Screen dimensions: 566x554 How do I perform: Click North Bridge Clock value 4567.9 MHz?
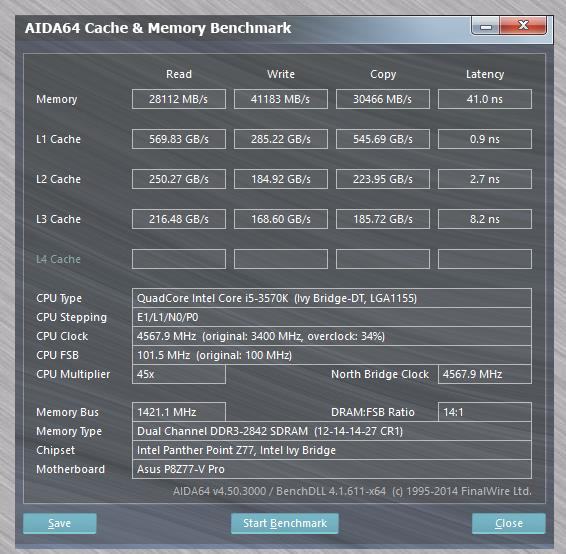(485, 374)
